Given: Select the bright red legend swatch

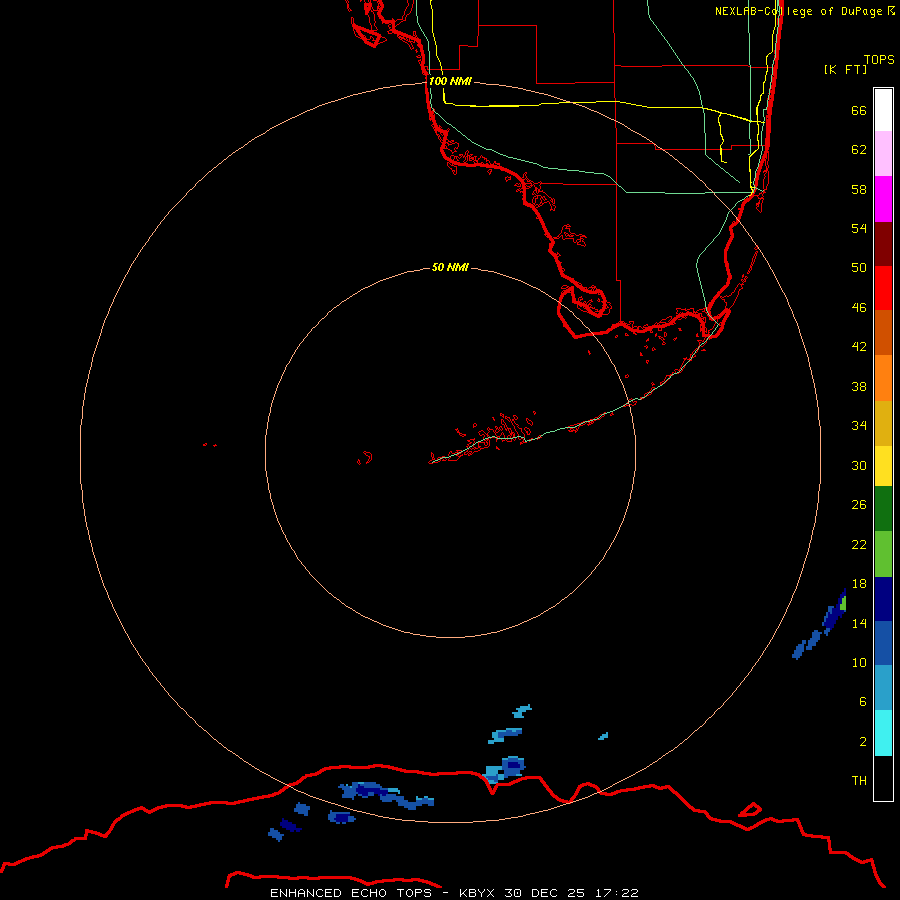Looking at the screenshot, I should pos(883,288).
